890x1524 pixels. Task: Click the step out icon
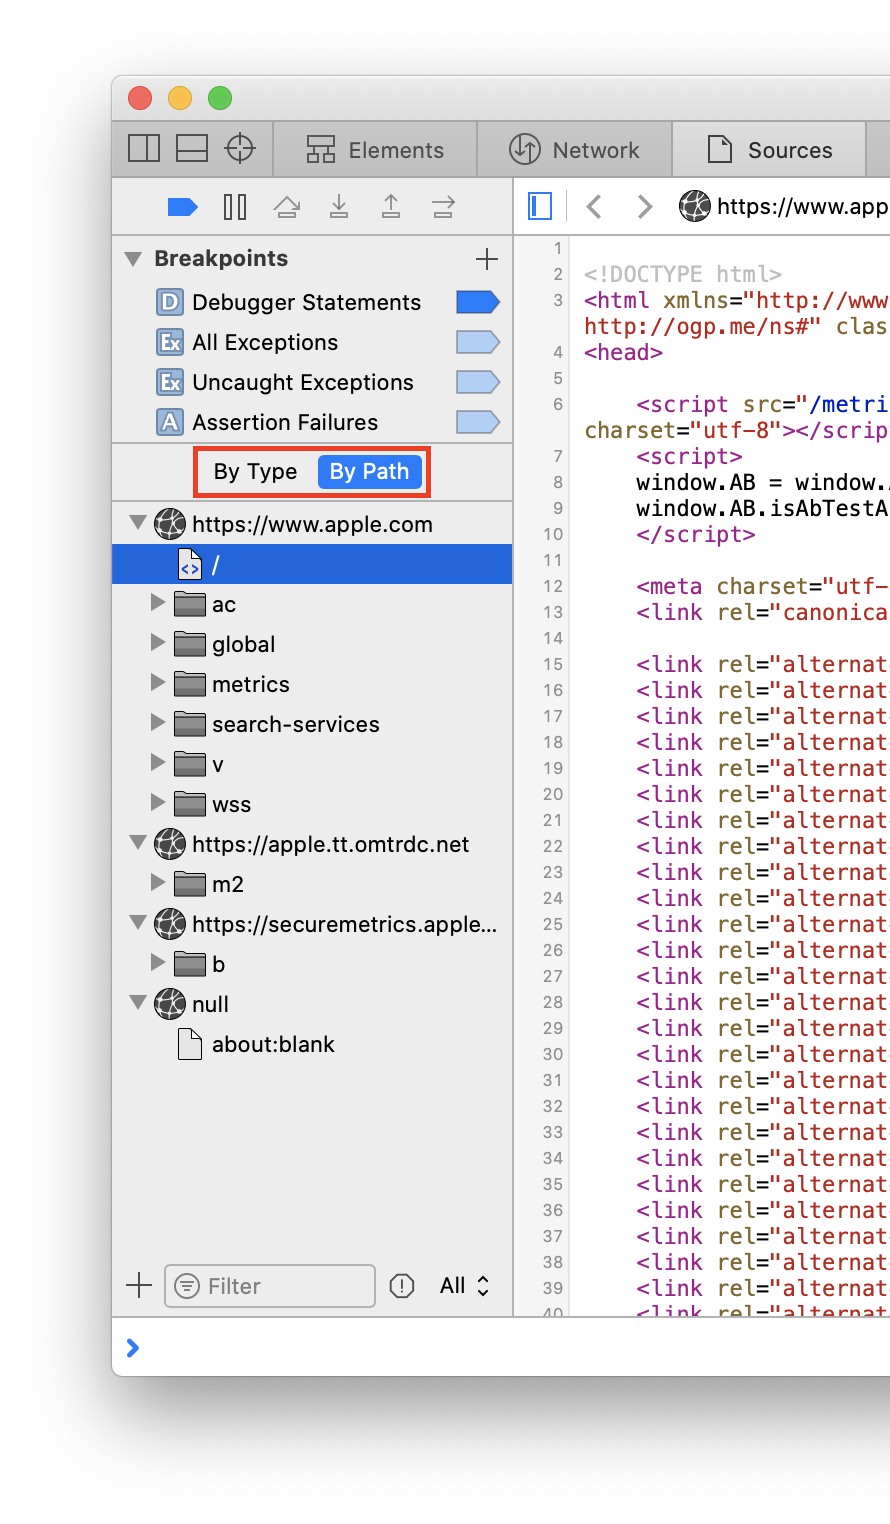[x=391, y=207]
